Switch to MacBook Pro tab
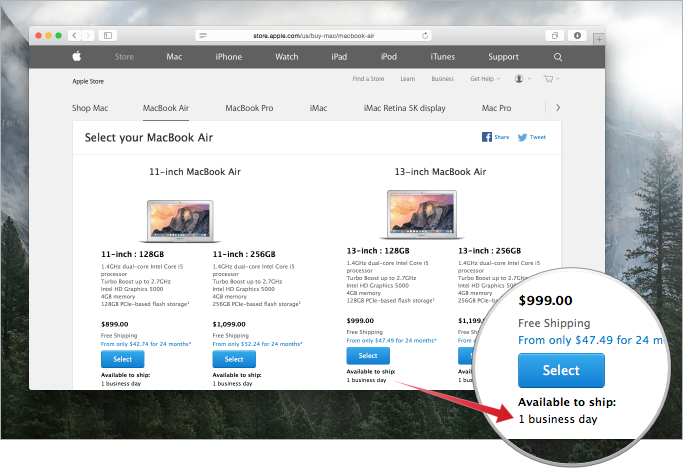Screen dimensions: 683x468 pos(249,108)
